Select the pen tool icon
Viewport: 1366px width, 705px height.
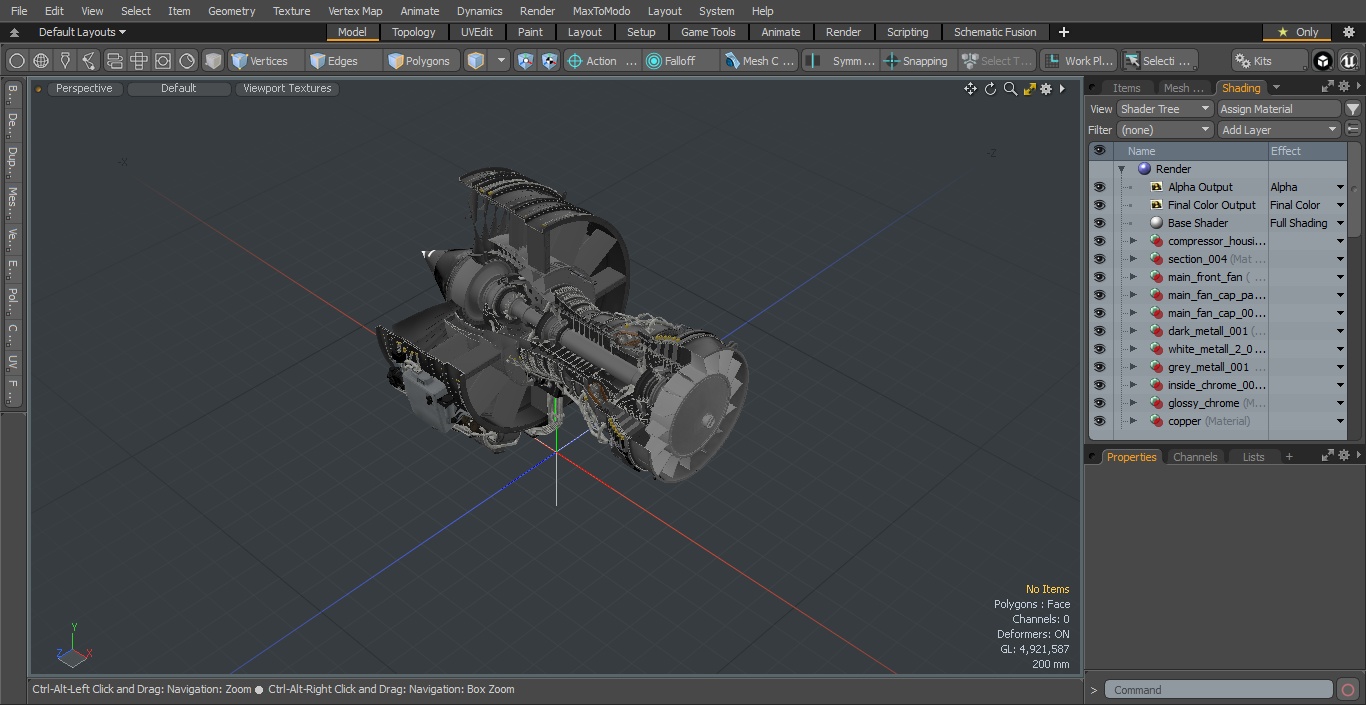[x=65, y=61]
